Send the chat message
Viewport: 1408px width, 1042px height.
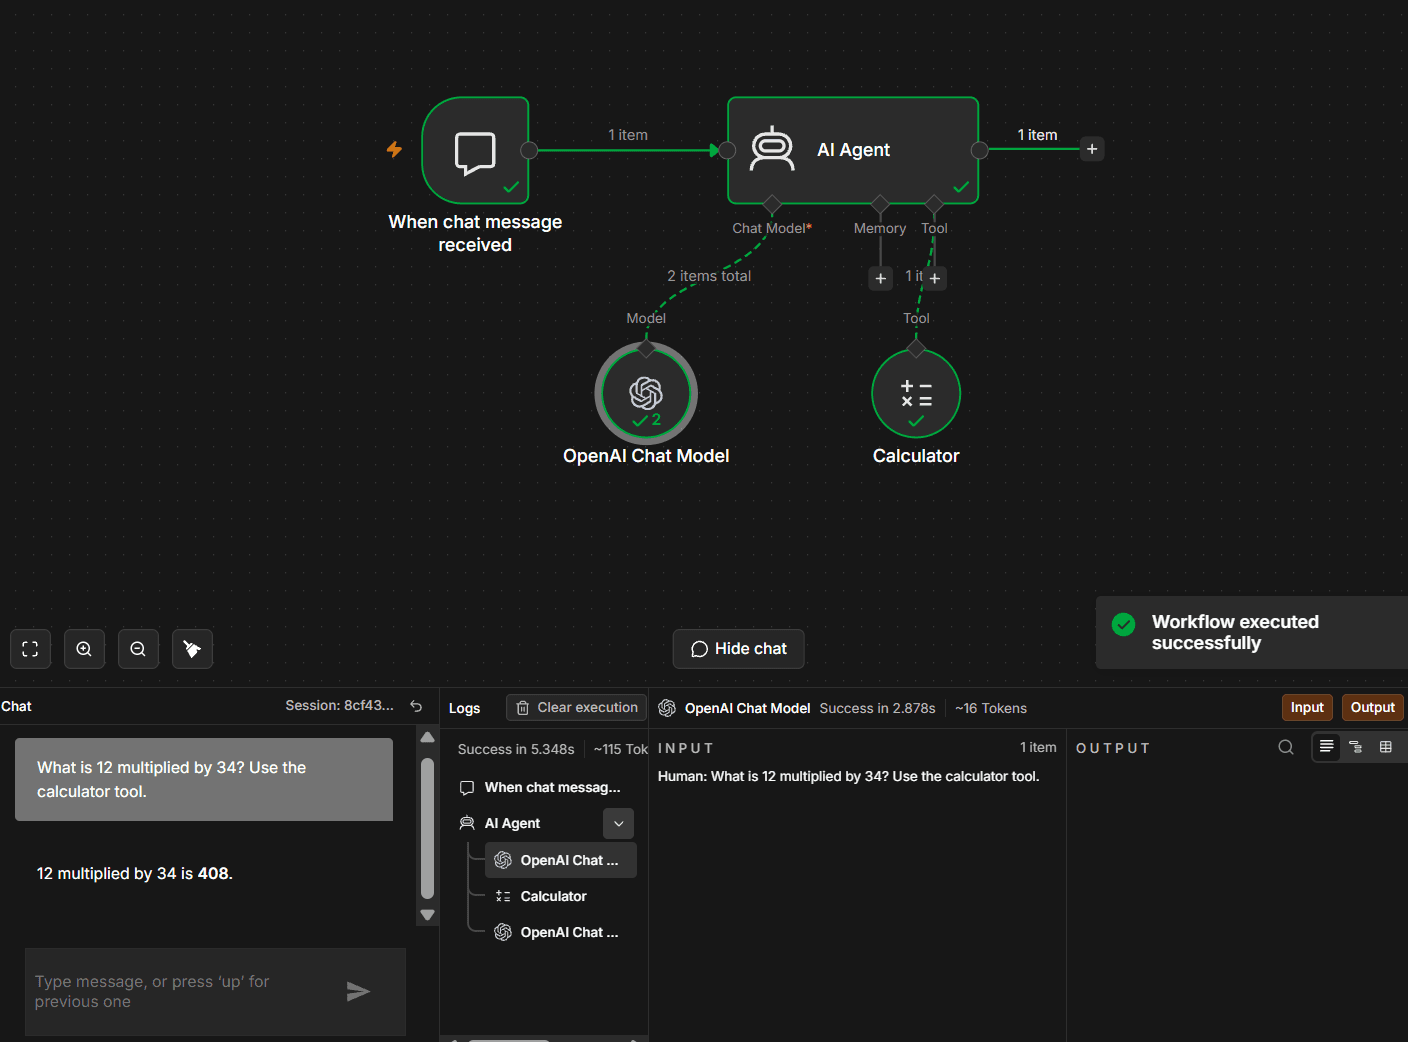tap(358, 991)
